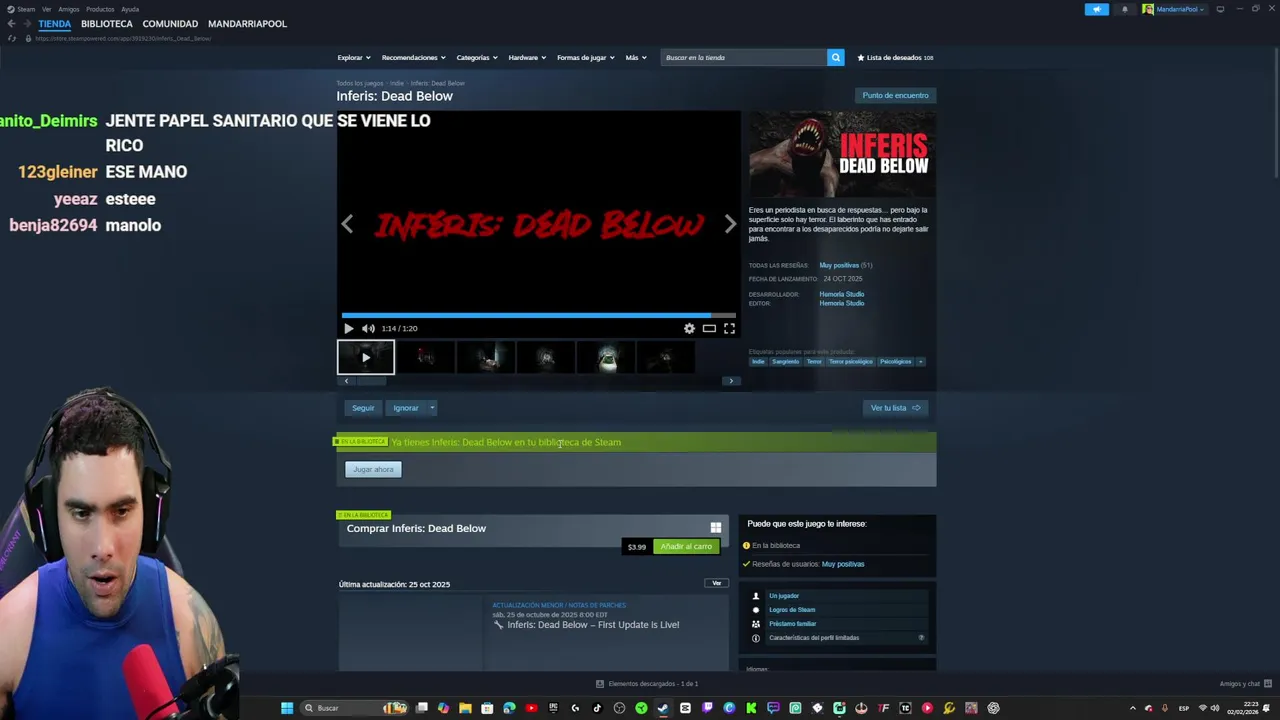Image resolution: width=1280 pixels, height=720 pixels.
Task: Open the Ignorar dropdown arrow
Action: [432, 408]
